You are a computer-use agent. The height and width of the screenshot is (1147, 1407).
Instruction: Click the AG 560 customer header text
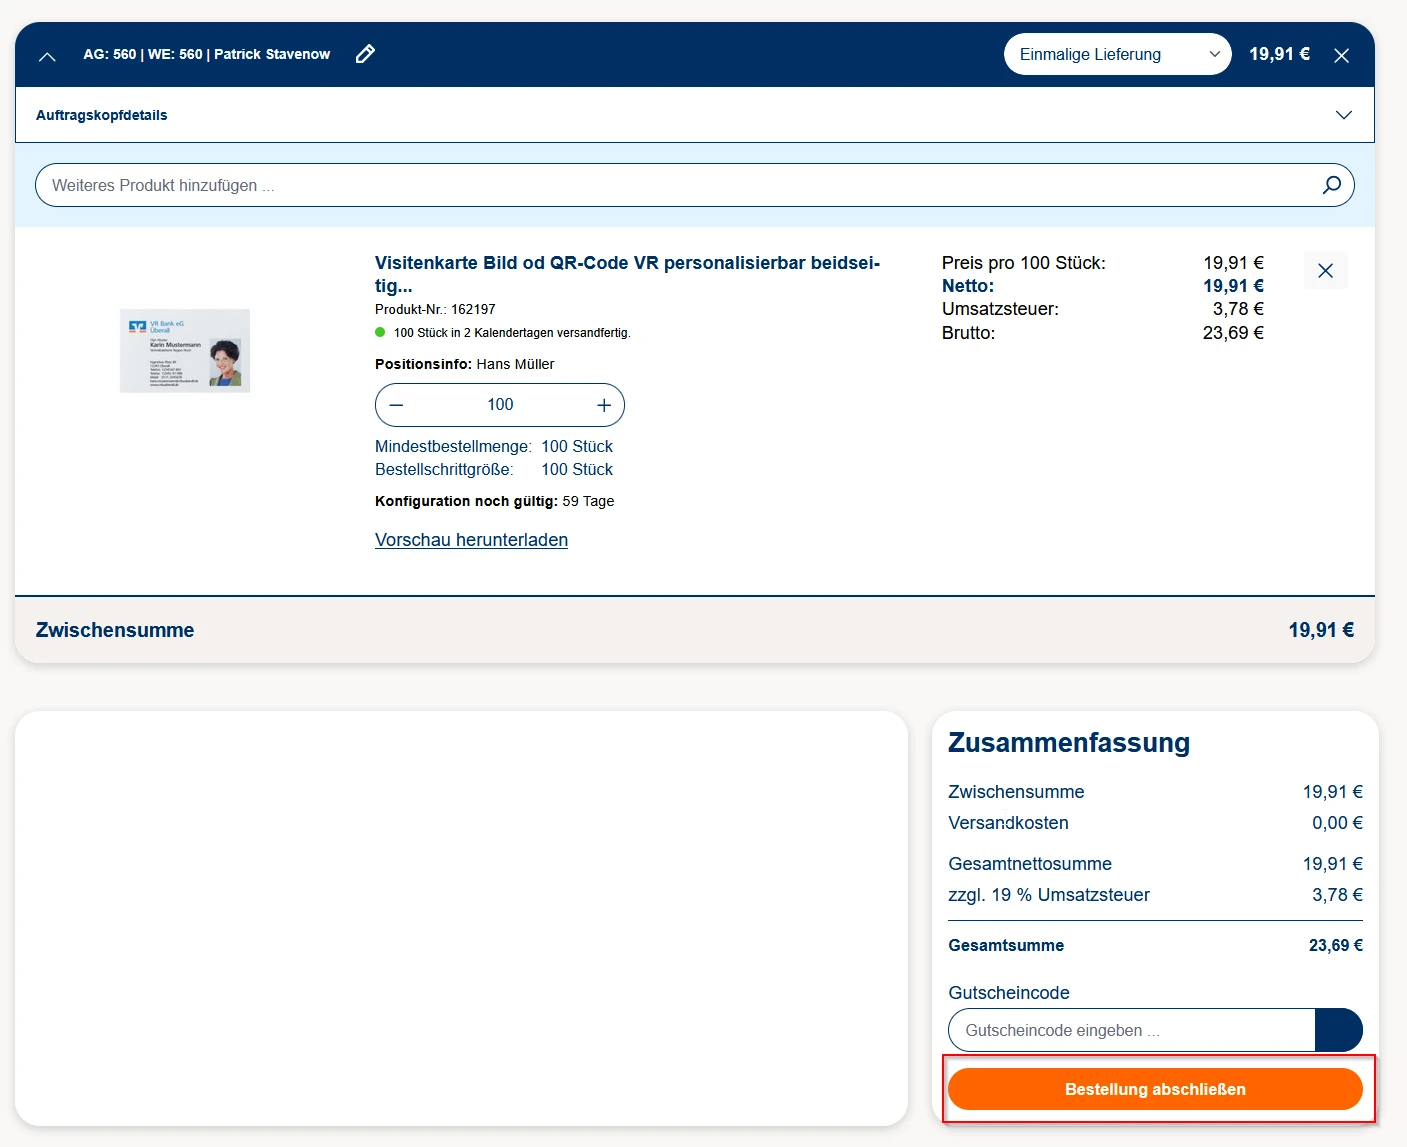tap(206, 54)
